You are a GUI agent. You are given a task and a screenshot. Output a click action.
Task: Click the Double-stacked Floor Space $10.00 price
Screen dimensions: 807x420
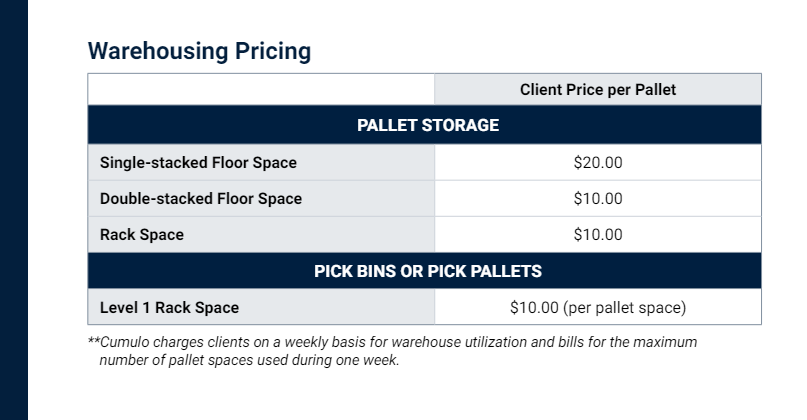click(x=598, y=199)
